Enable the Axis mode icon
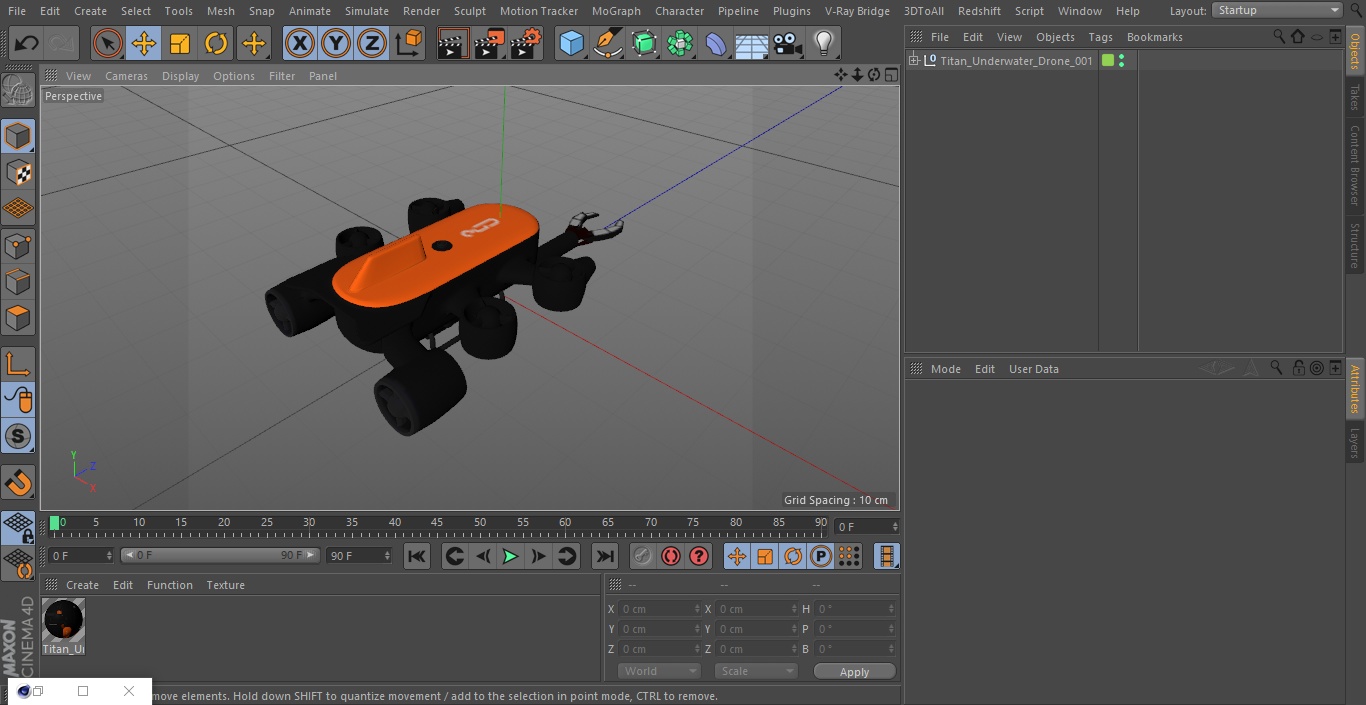The image size is (1366, 705). coord(19,364)
